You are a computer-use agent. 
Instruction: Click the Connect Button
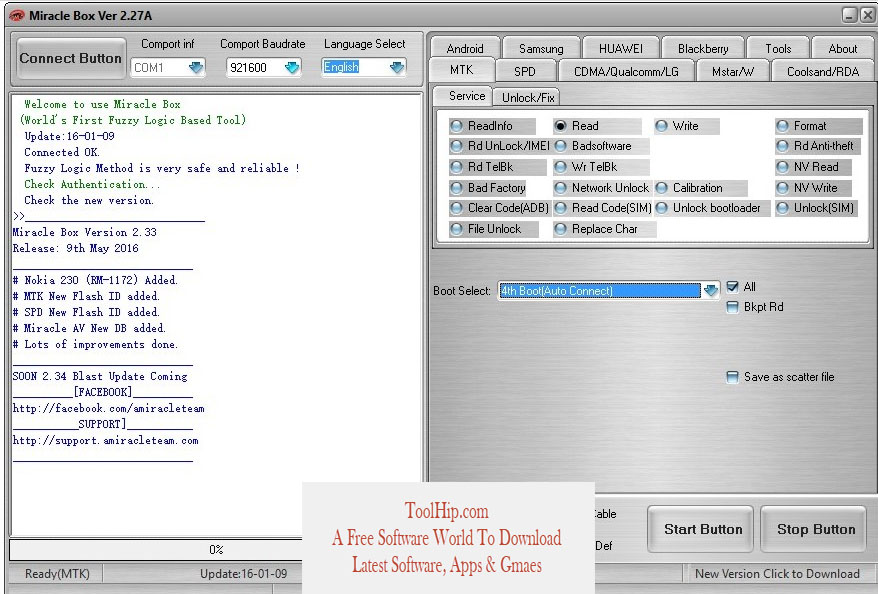(71, 58)
